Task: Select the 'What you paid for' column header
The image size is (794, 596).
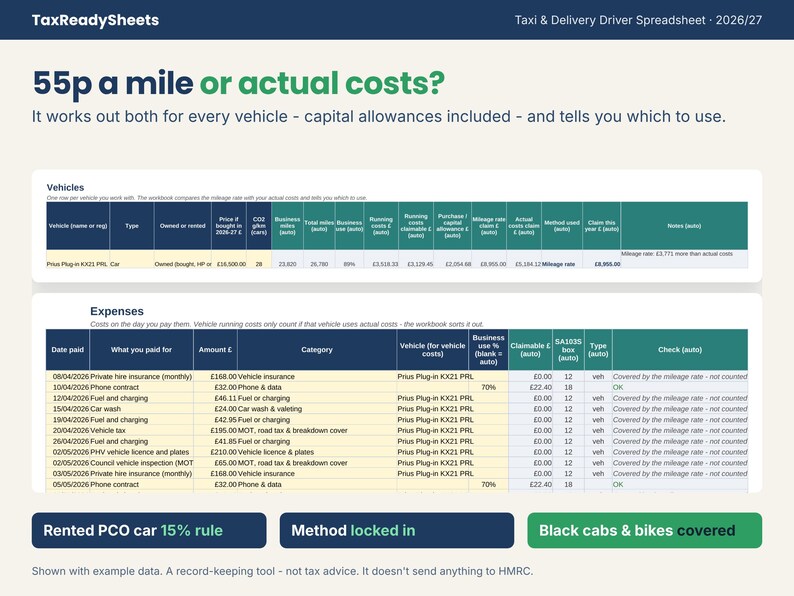Action: tap(141, 349)
